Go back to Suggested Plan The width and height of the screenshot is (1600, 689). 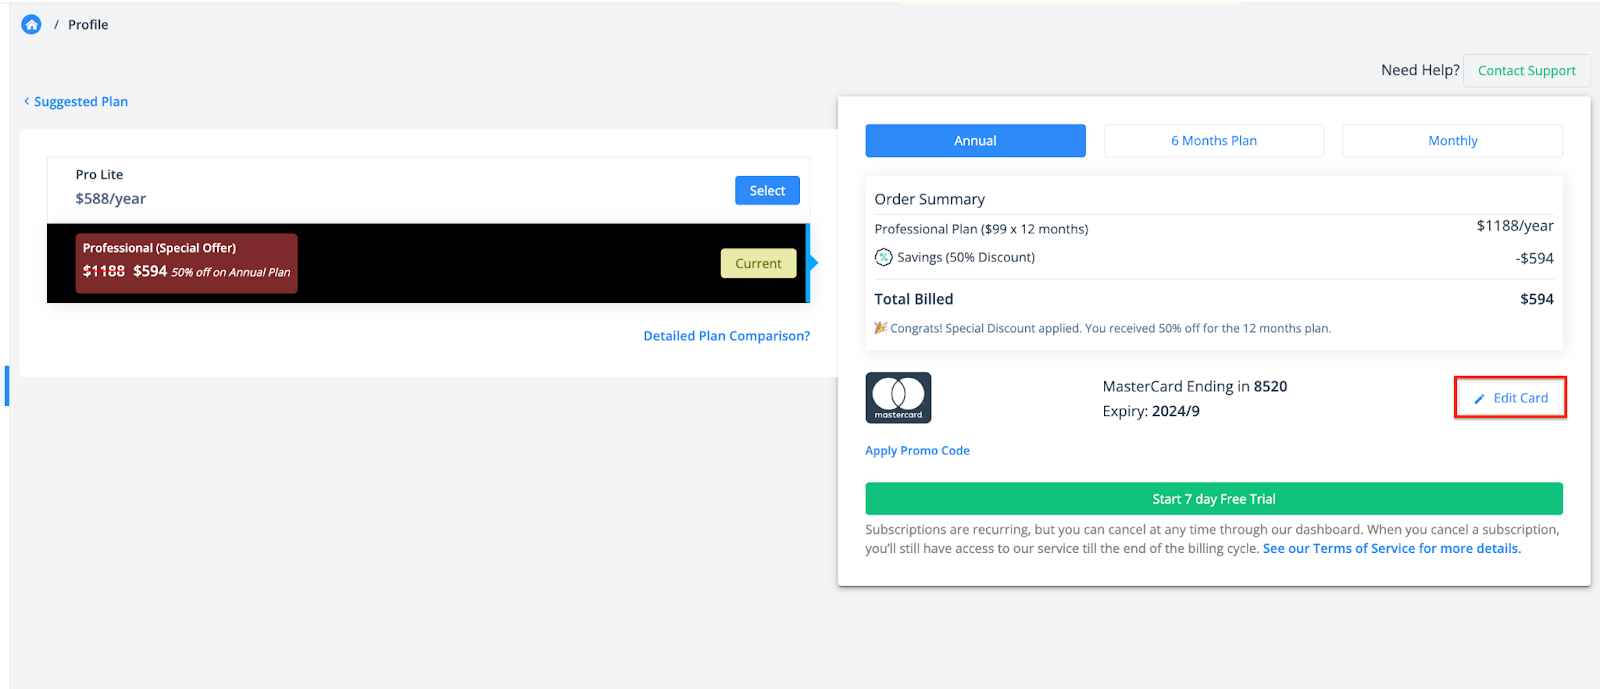coord(81,101)
